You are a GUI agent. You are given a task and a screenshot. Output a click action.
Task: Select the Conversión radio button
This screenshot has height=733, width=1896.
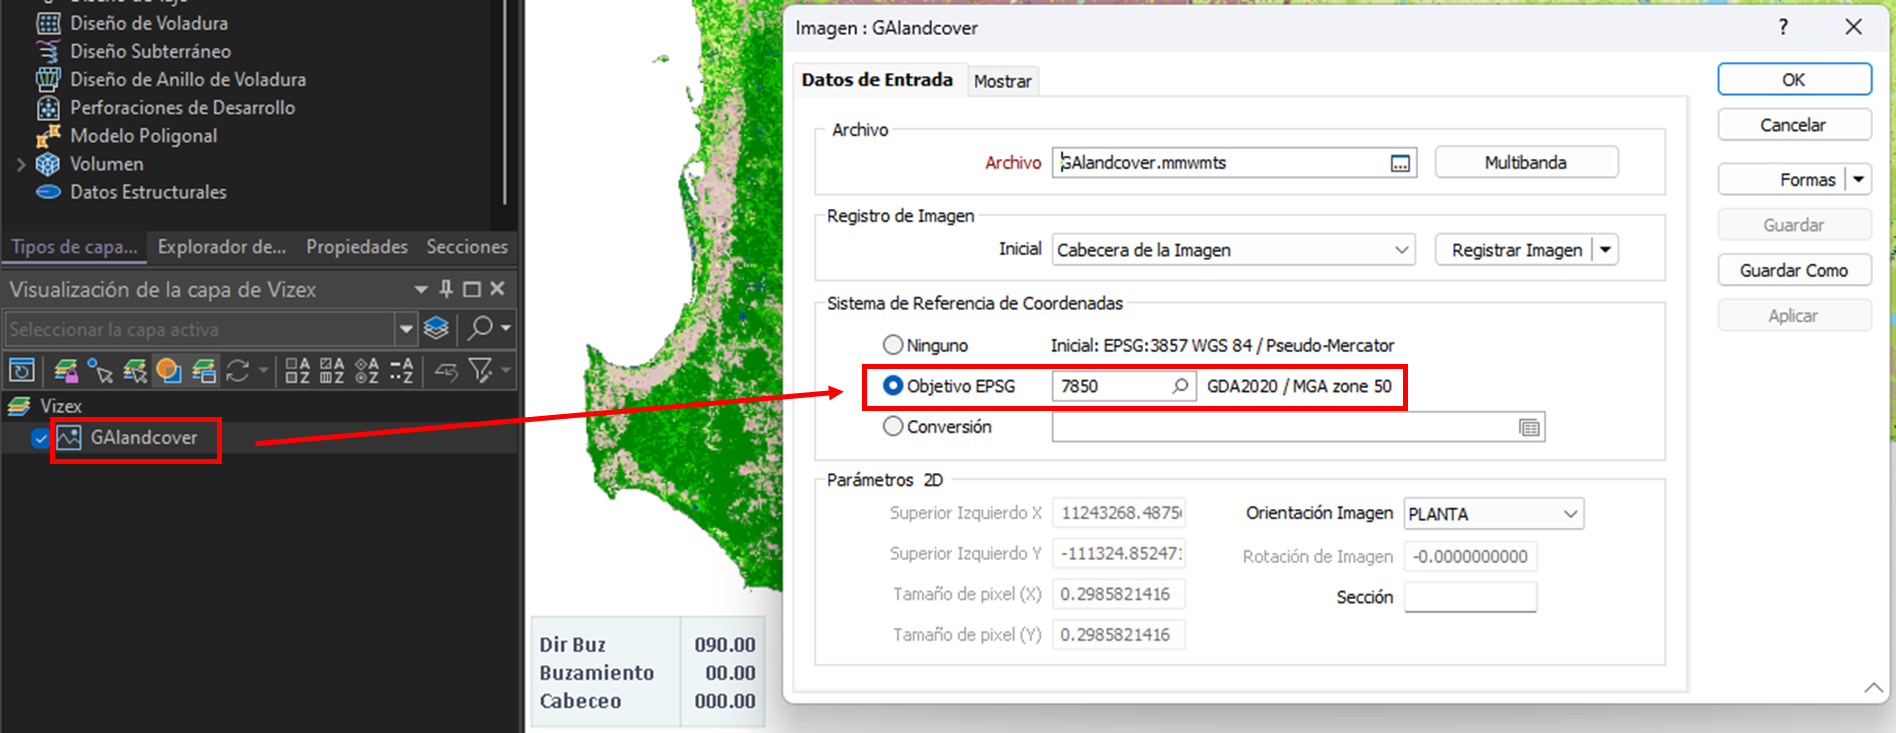click(893, 427)
